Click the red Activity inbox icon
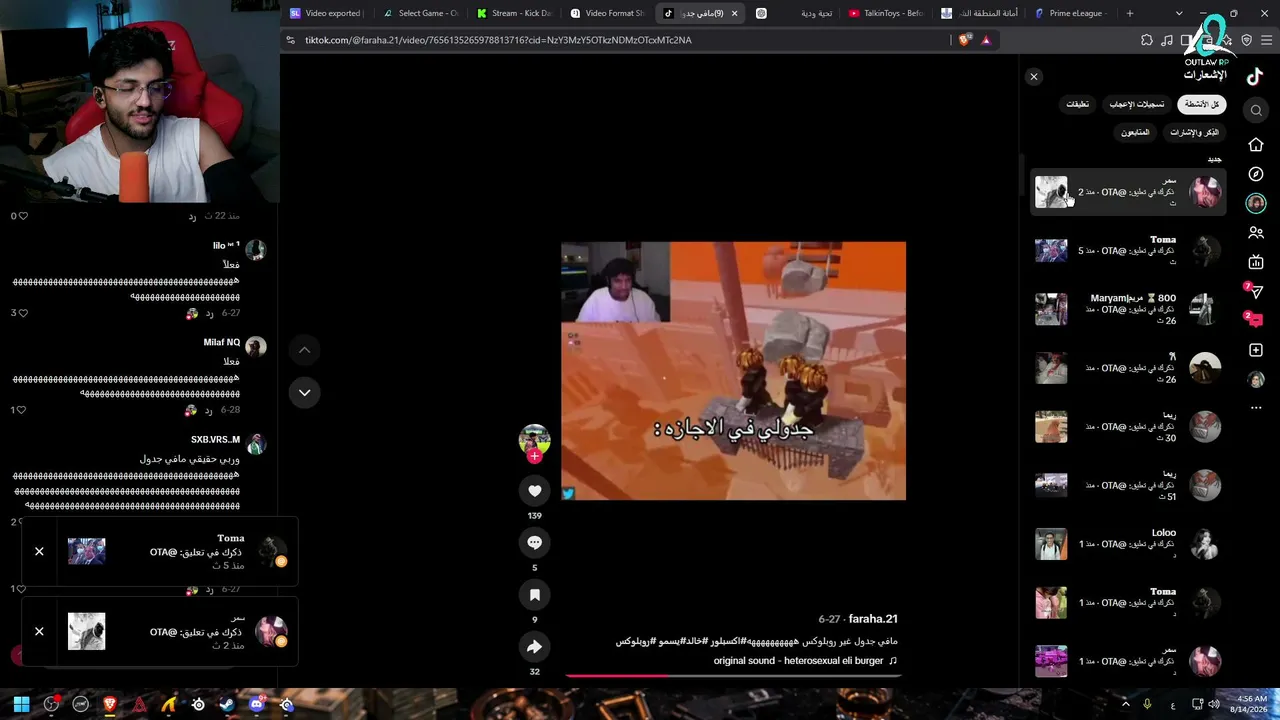This screenshot has height=720, width=1280. tap(1255, 320)
